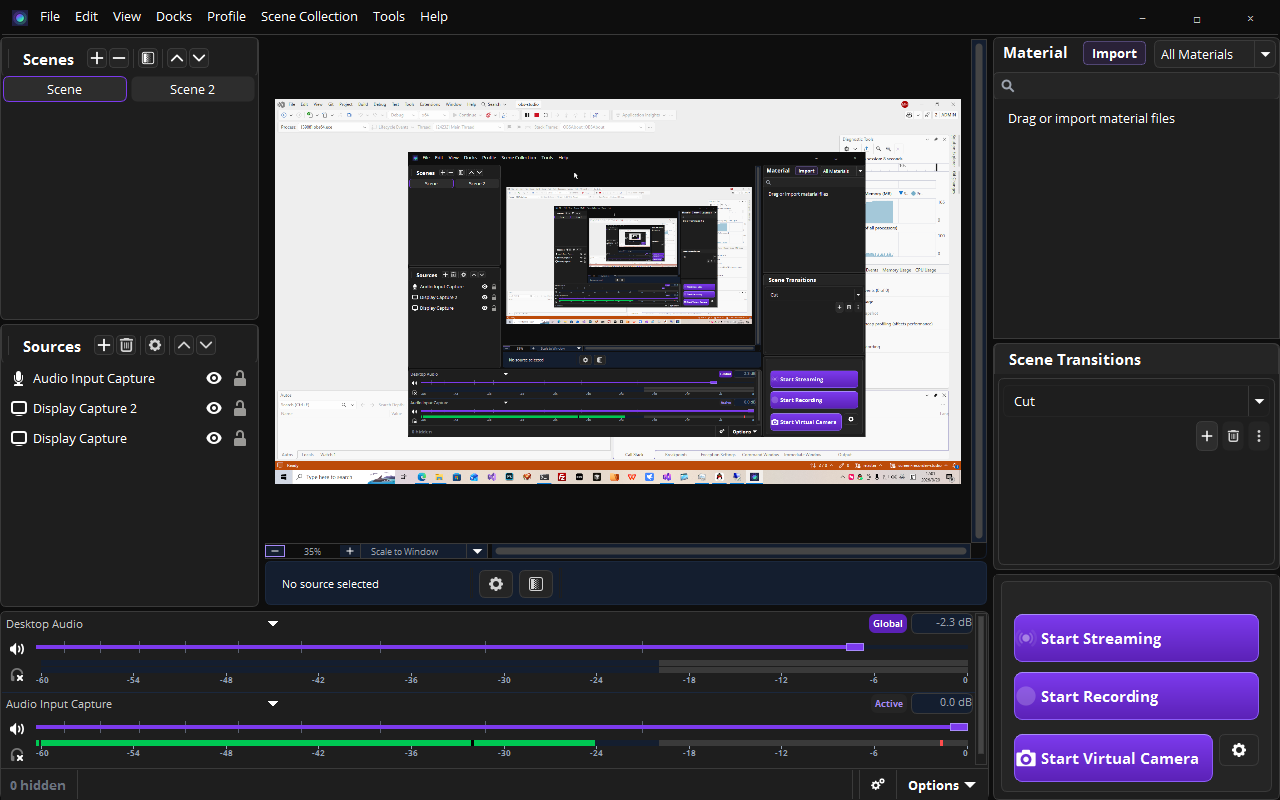
Task: Expand Audio Input Capture options arrow
Action: 272,704
